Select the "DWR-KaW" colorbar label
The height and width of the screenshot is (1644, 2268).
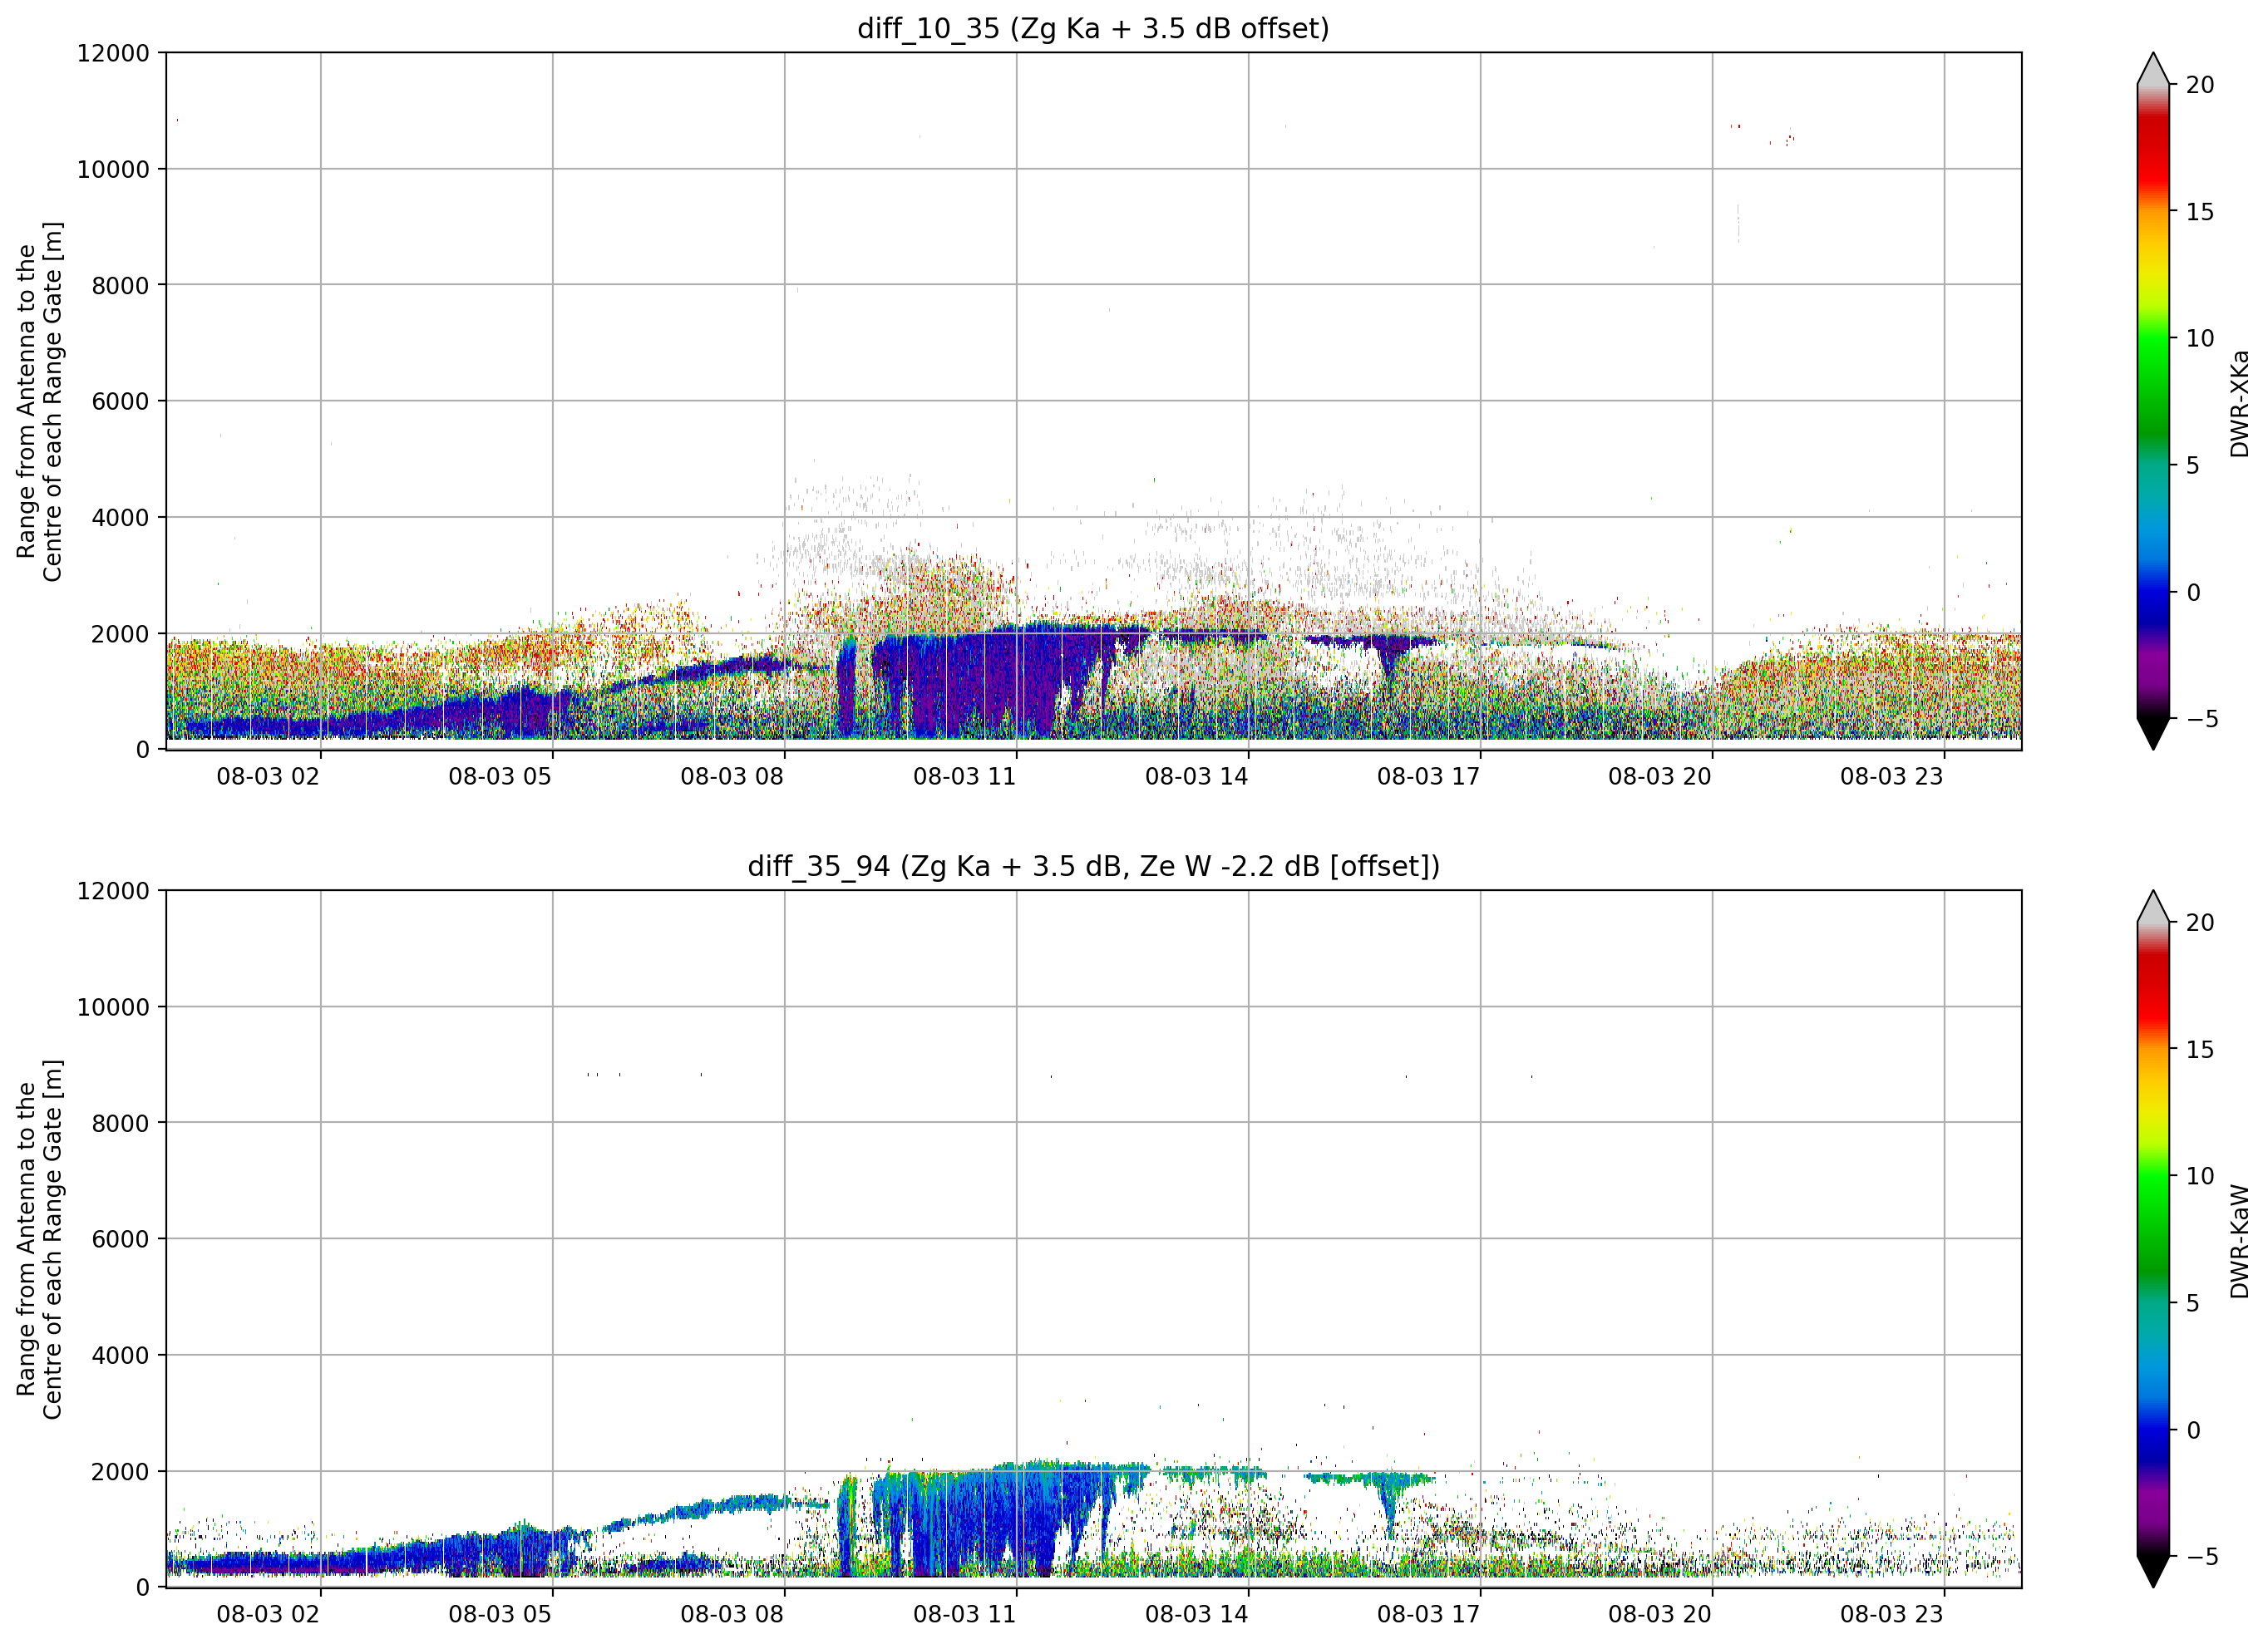[x=2239, y=1241]
